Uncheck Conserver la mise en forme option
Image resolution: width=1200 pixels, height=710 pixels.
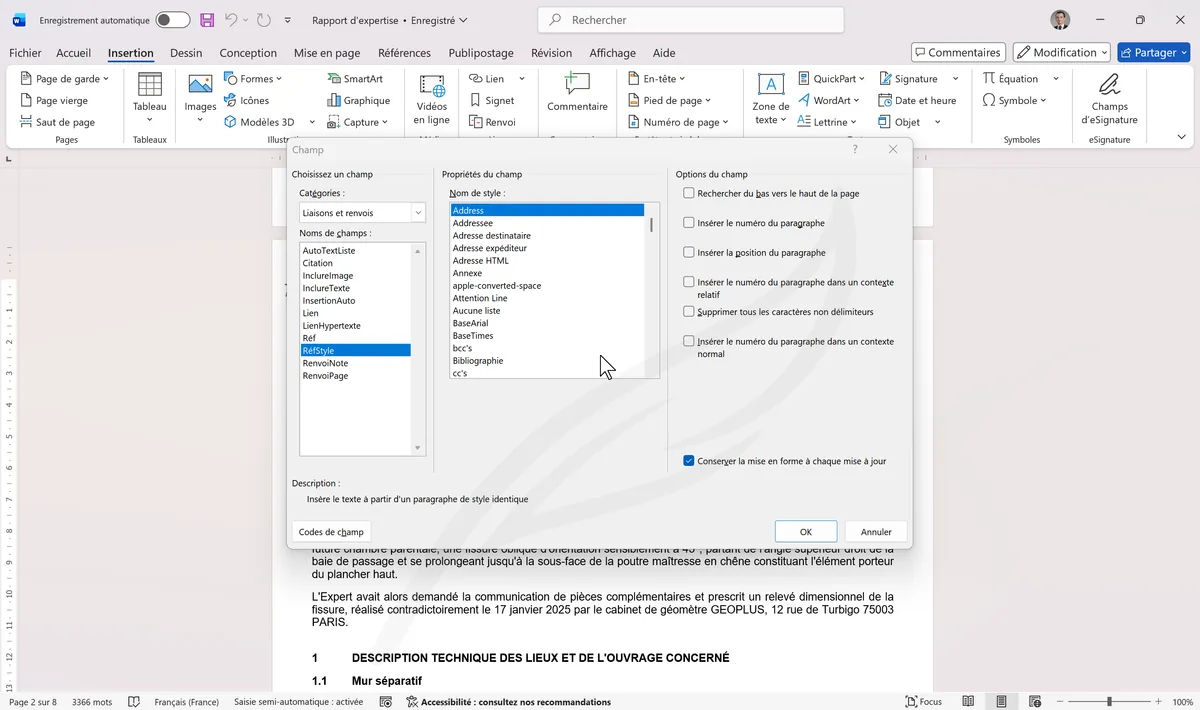(688, 461)
